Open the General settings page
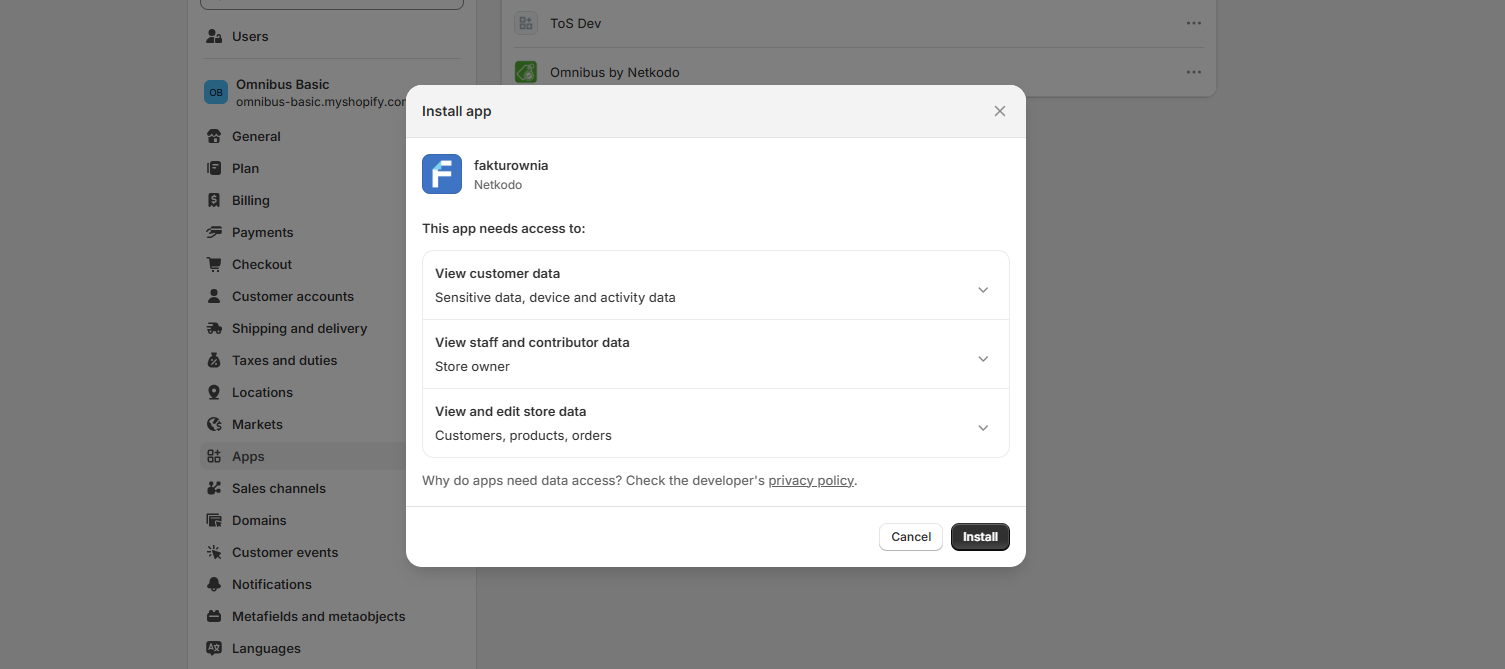The image size is (1505, 669). tap(256, 136)
